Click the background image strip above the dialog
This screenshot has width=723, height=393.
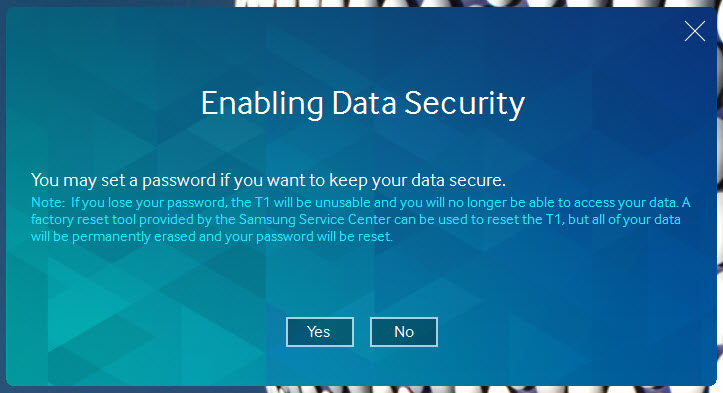(x=475, y=3)
